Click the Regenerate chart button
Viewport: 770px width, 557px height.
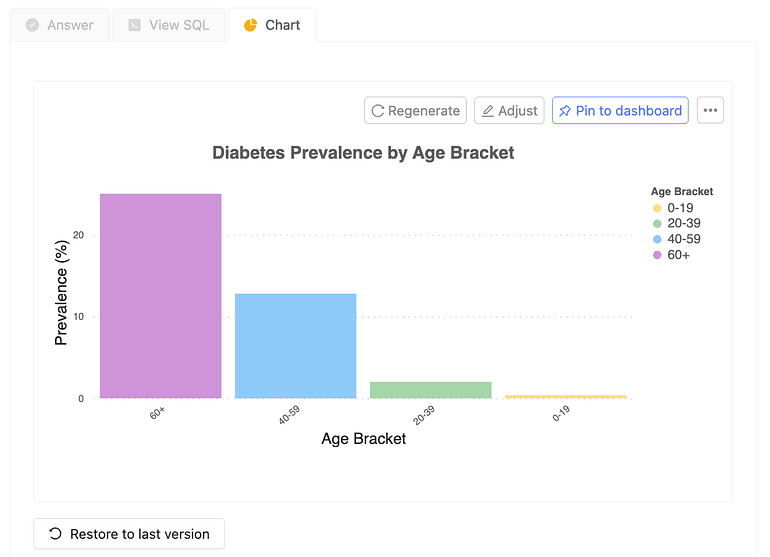click(415, 111)
